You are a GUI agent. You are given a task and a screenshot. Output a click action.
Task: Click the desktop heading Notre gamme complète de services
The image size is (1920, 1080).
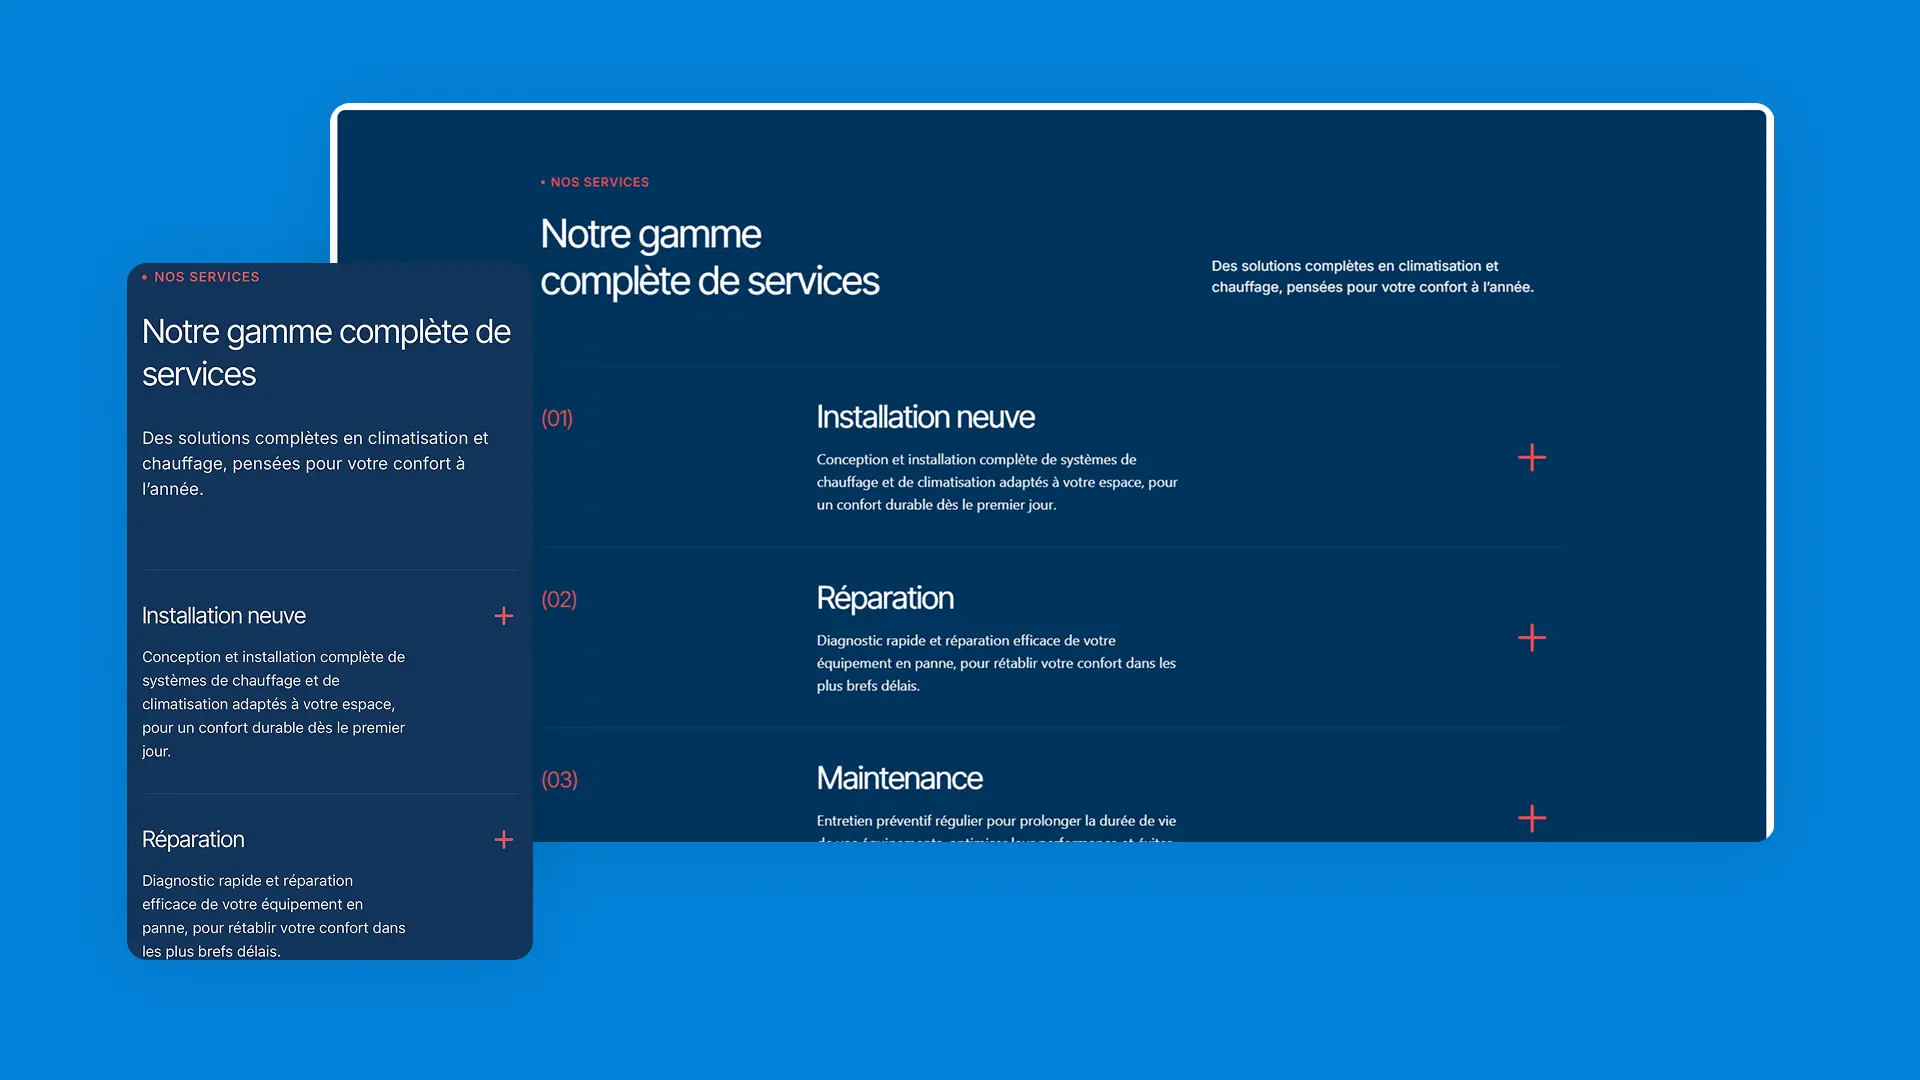tap(709, 258)
